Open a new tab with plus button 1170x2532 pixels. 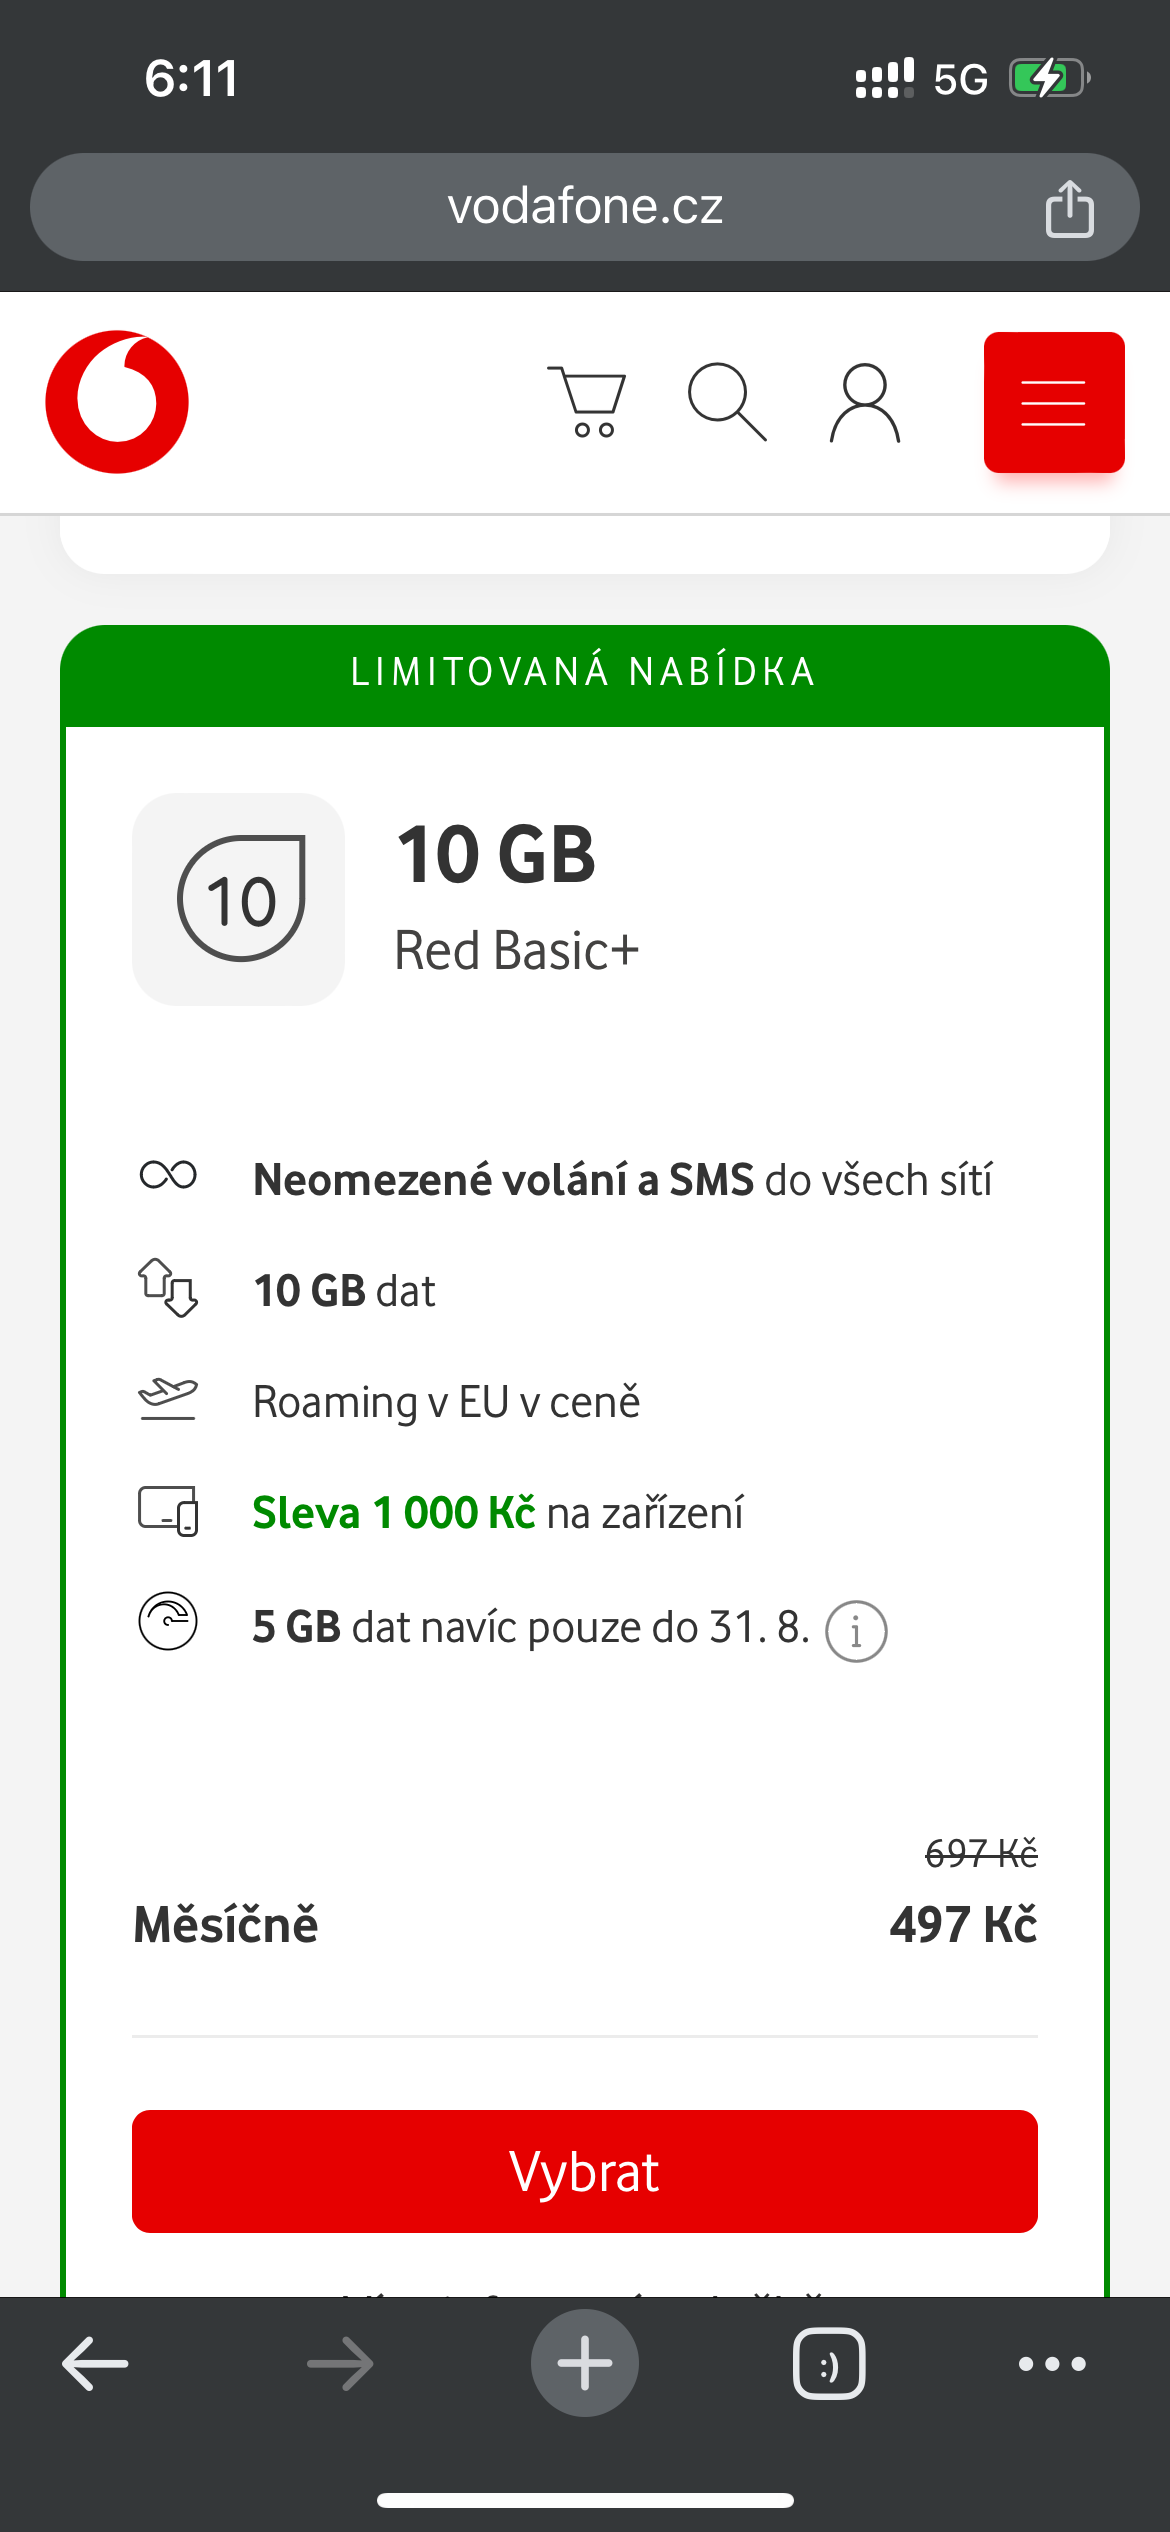(x=585, y=2363)
